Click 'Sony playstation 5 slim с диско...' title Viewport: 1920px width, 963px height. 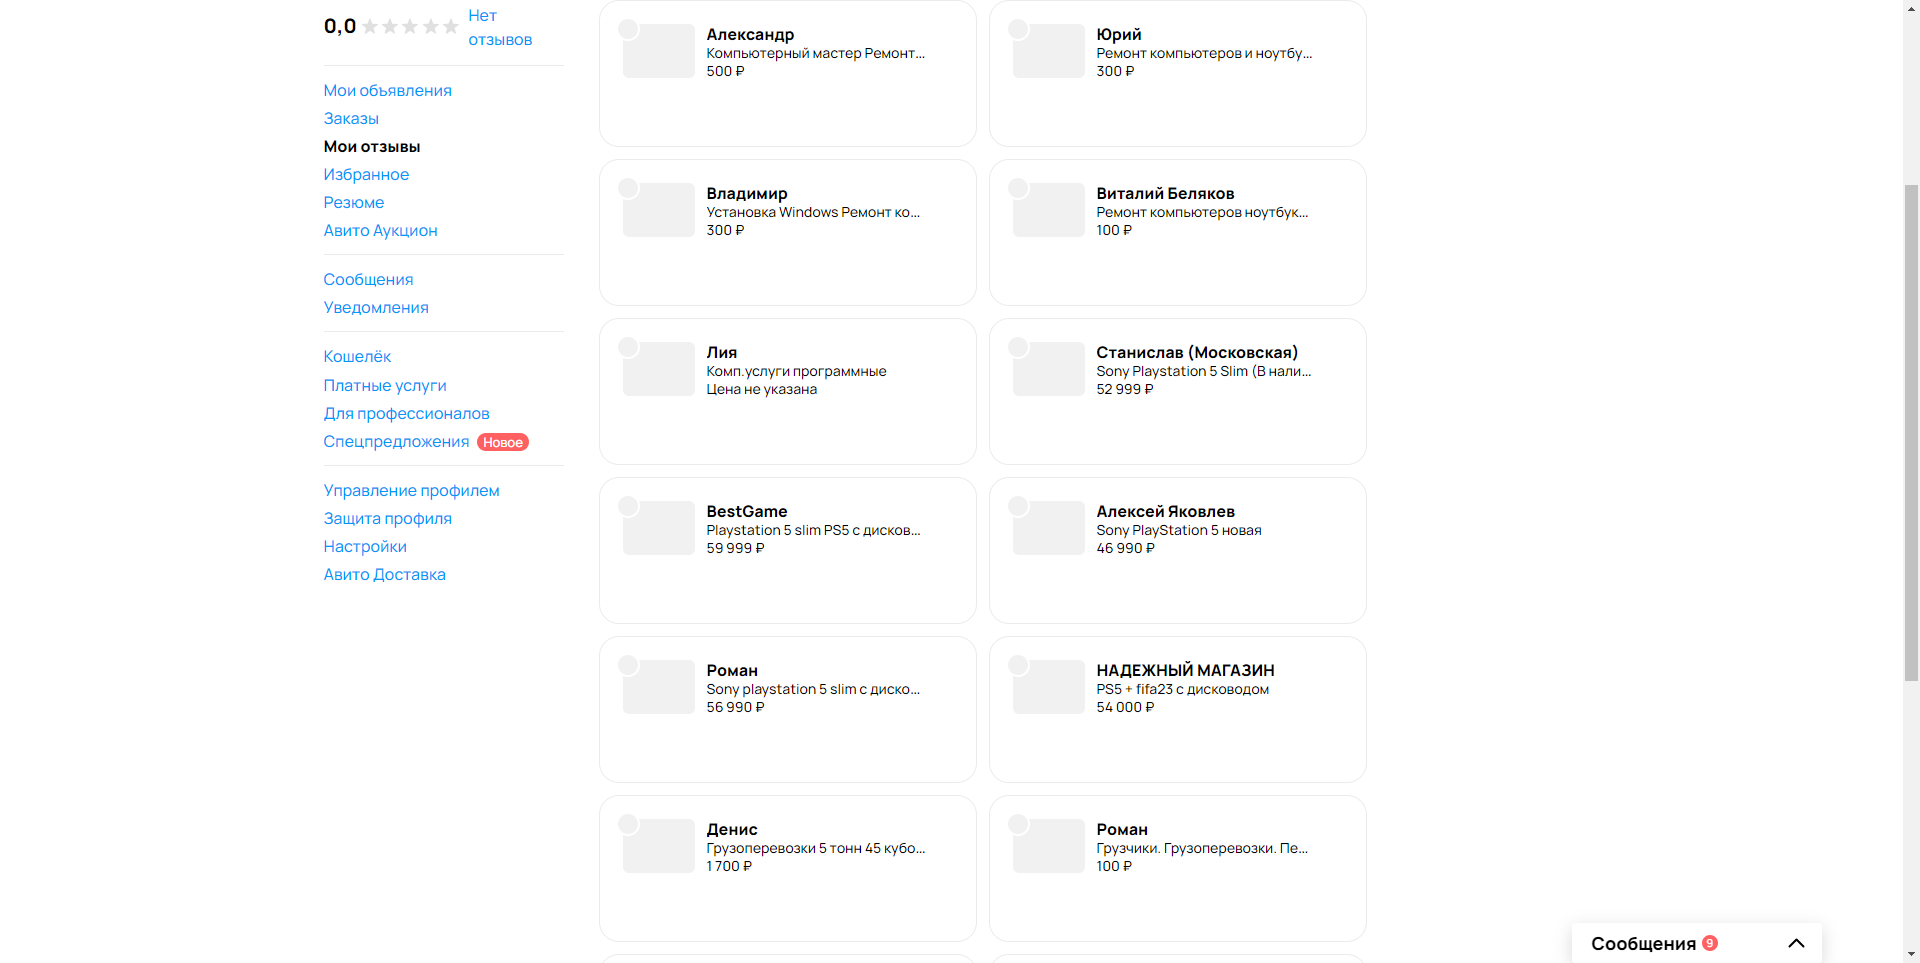tap(813, 690)
